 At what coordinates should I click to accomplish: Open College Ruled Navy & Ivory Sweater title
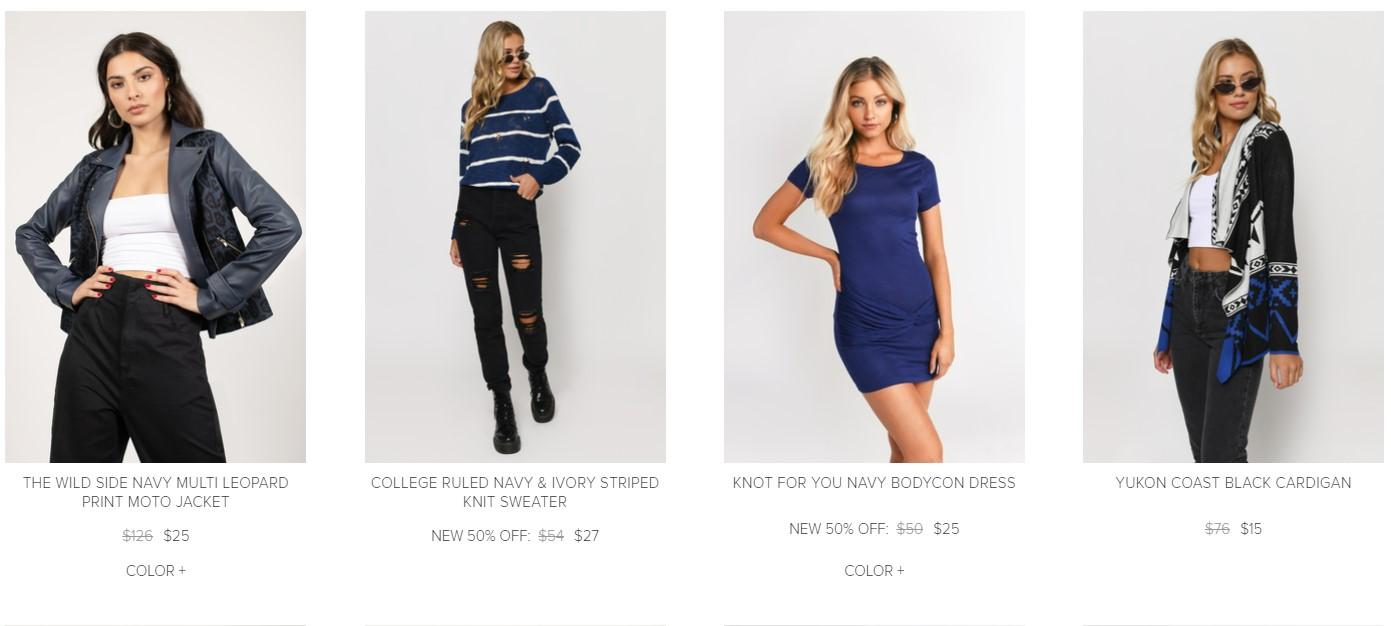click(x=515, y=492)
